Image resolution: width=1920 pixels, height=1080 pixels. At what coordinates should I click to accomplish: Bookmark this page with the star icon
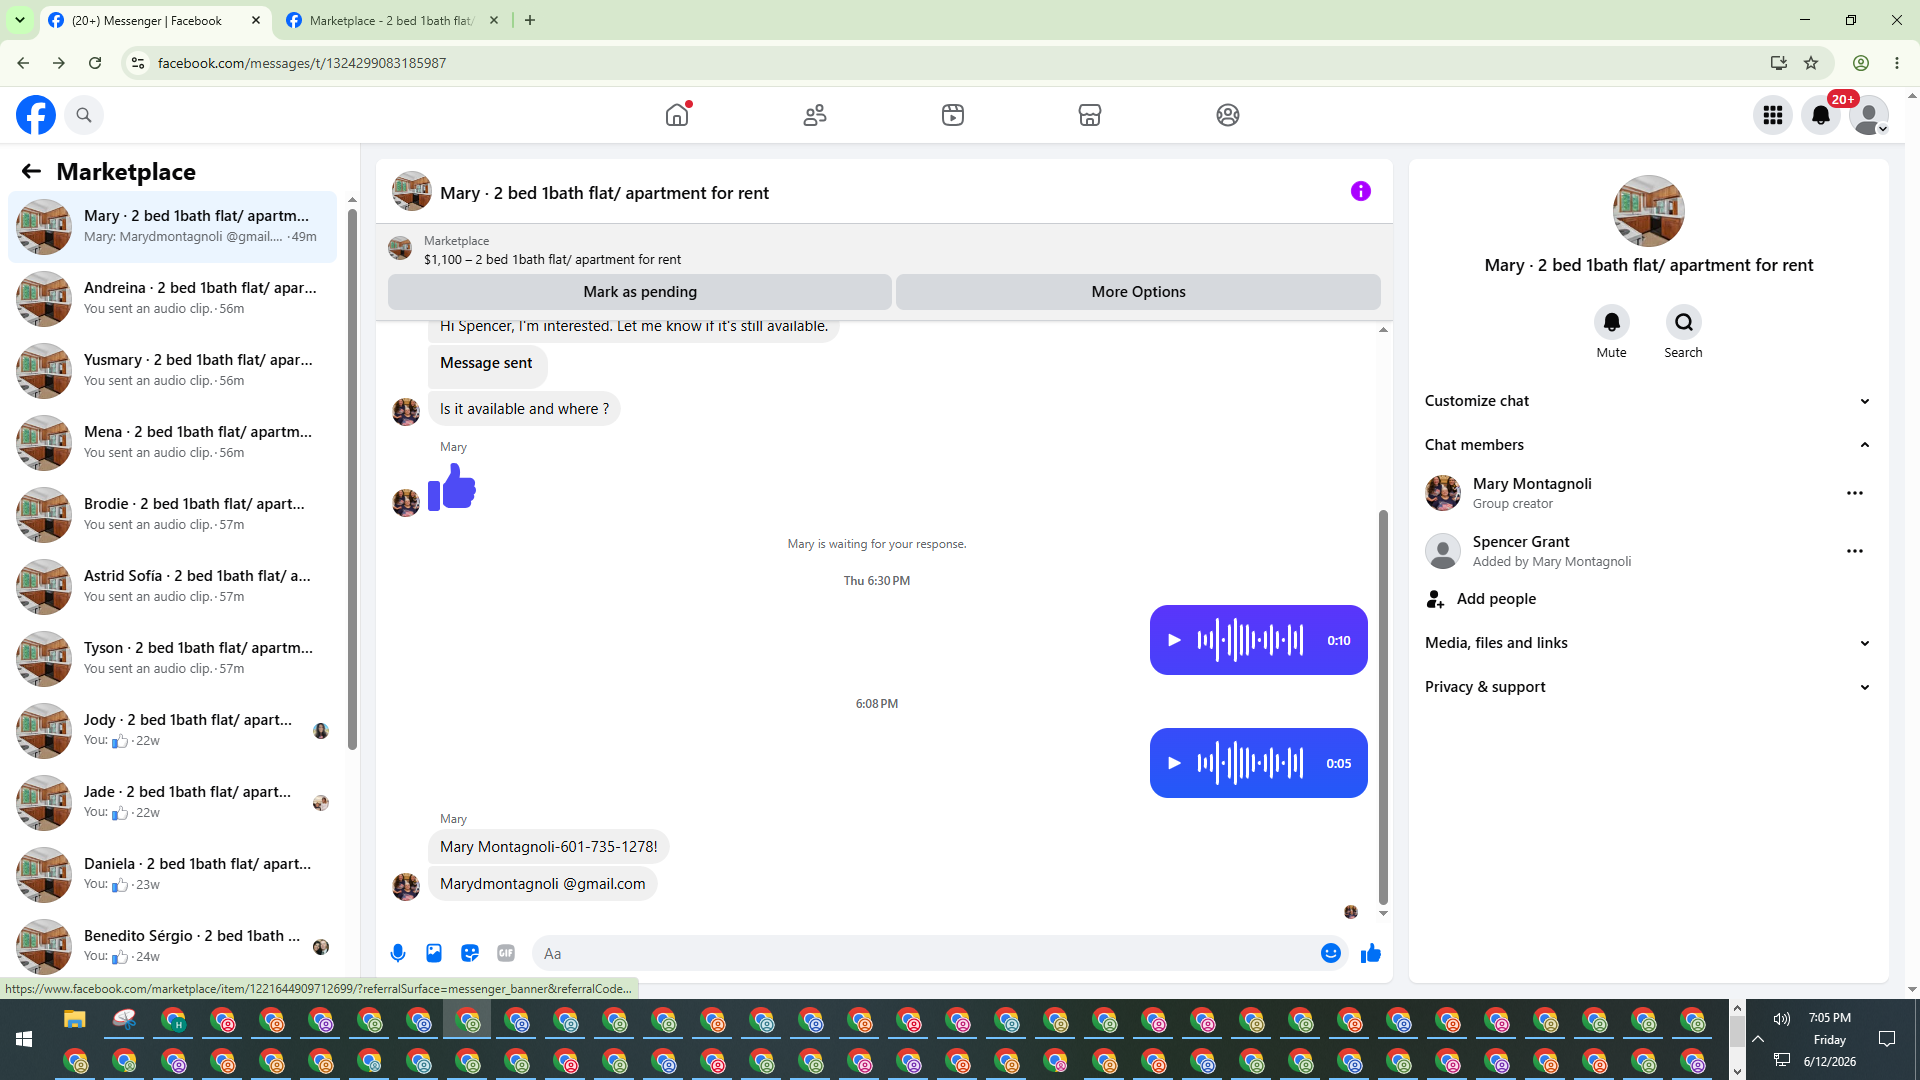coord(1811,63)
